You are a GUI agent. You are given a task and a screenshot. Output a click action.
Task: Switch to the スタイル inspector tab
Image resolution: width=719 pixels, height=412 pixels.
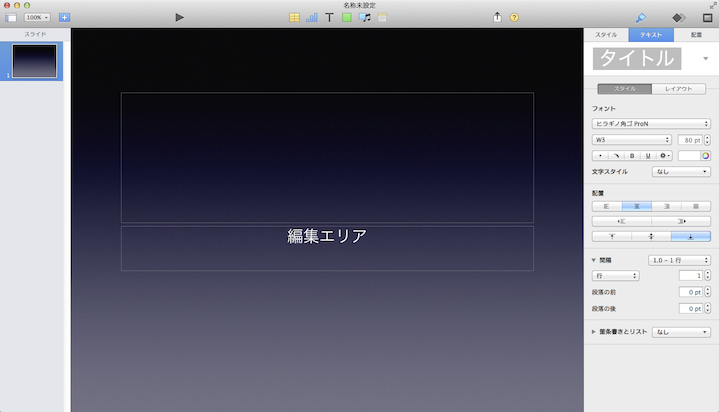pyautogui.click(x=606, y=35)
